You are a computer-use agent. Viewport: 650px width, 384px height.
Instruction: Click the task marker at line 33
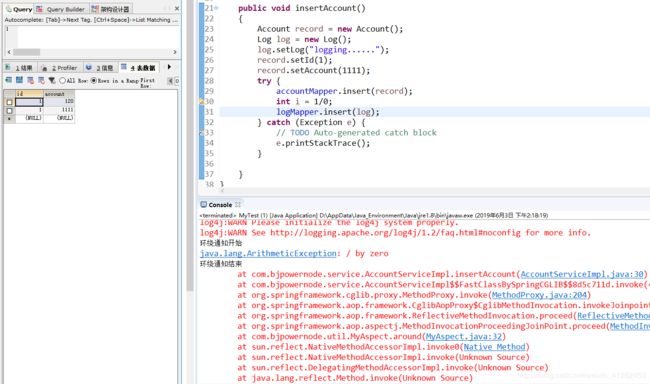click(x=202, y=133)
